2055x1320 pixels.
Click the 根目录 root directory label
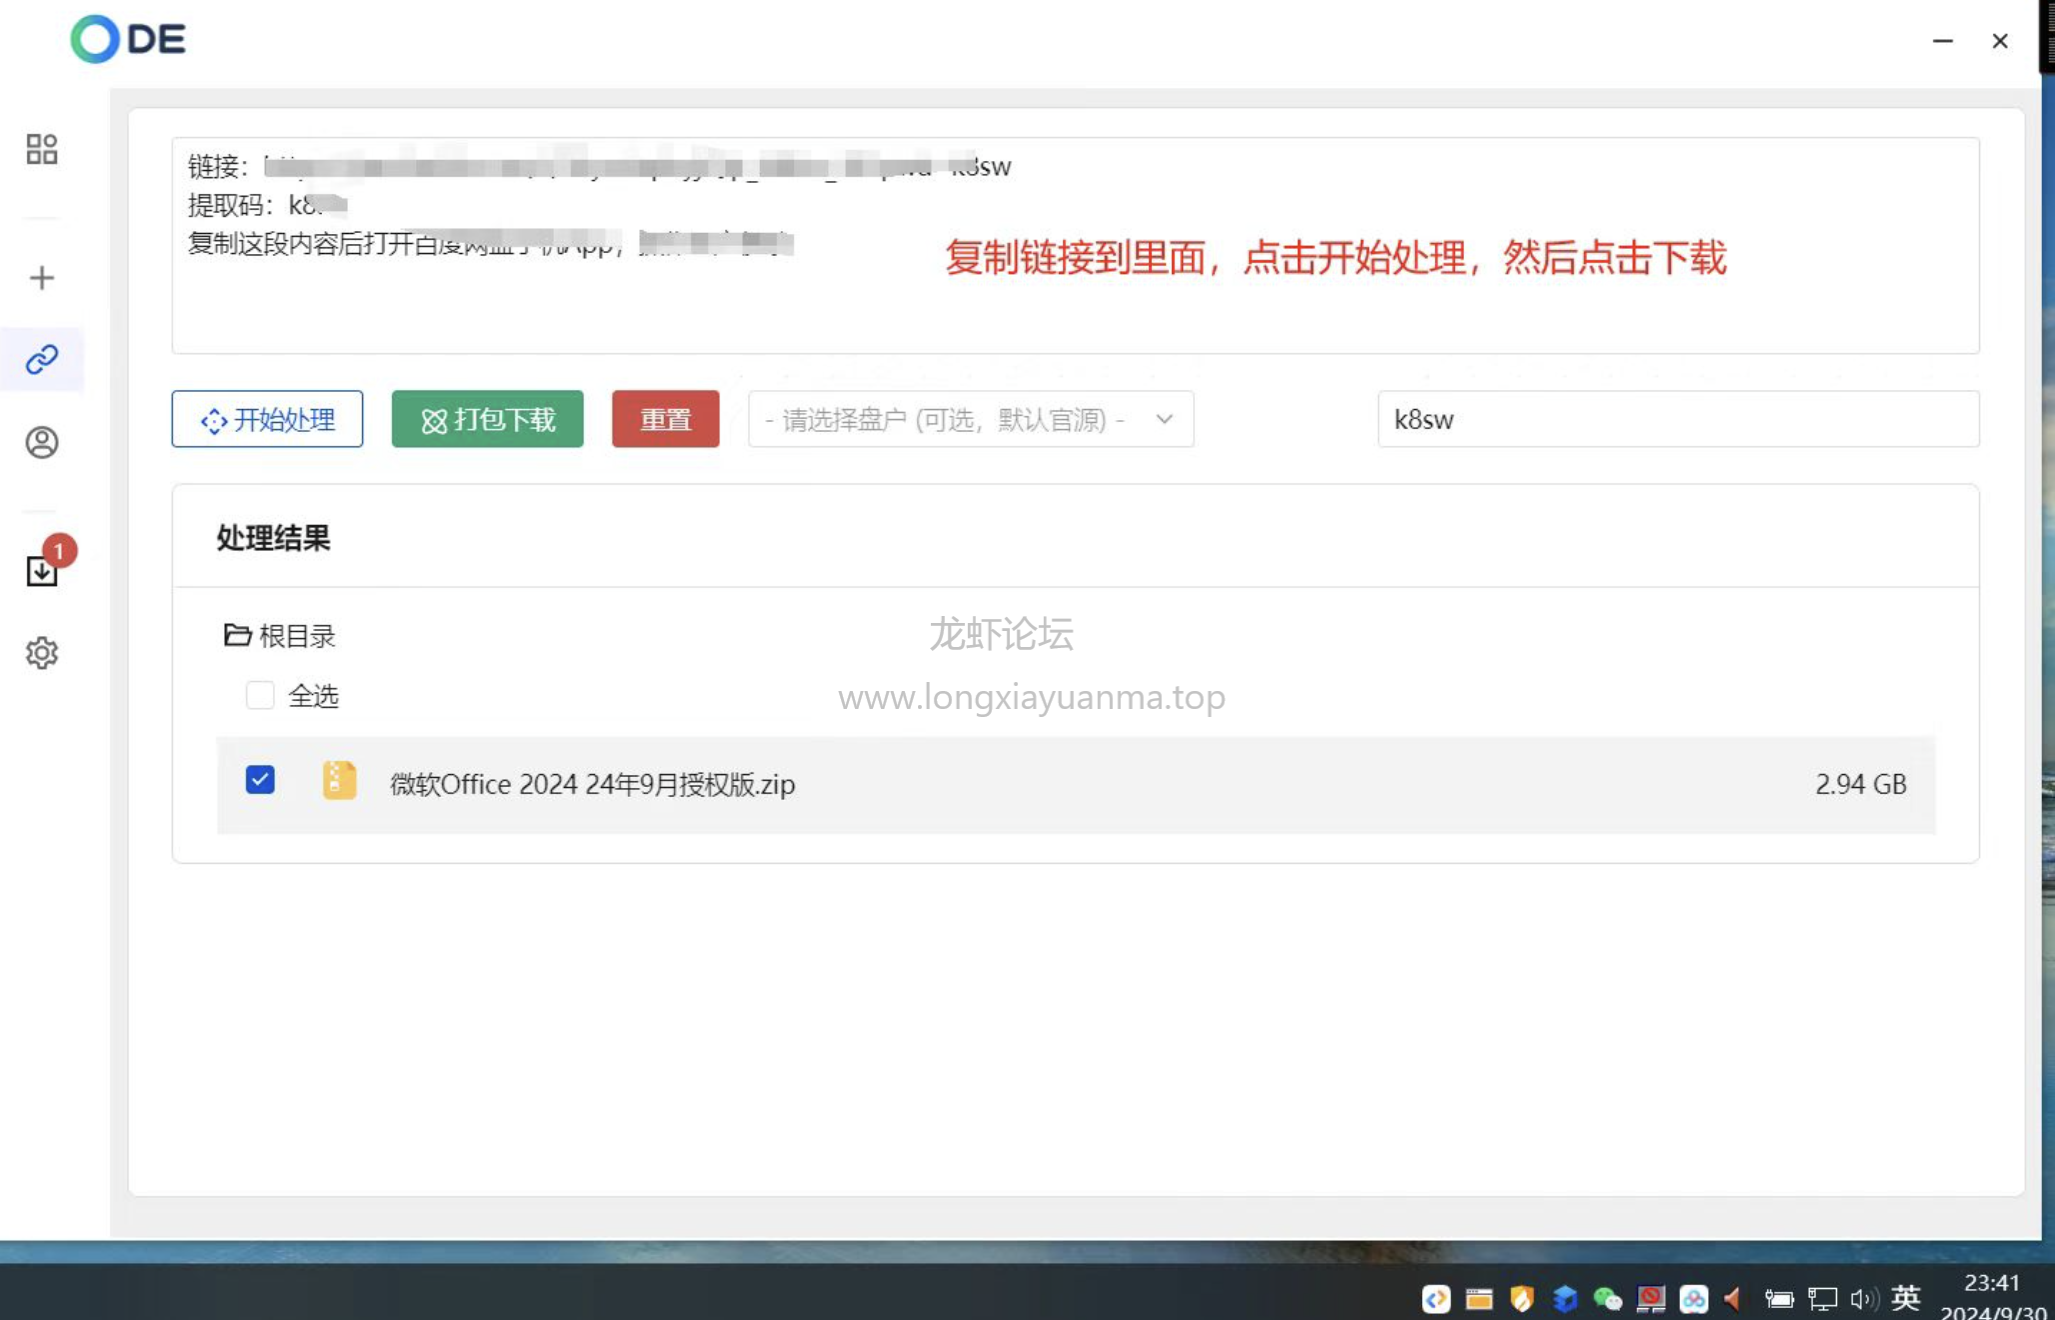297,636
